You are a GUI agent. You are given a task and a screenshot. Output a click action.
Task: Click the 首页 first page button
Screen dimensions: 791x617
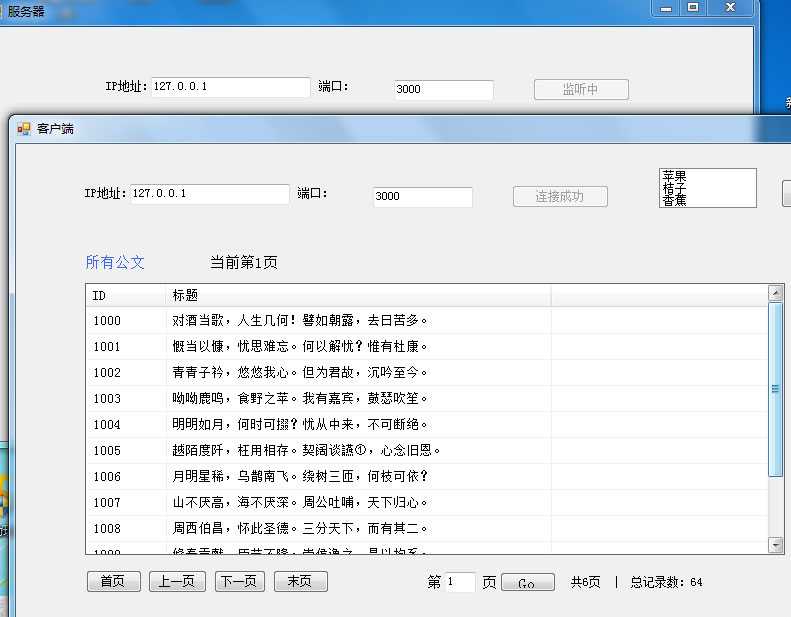[x=114, y=581]
